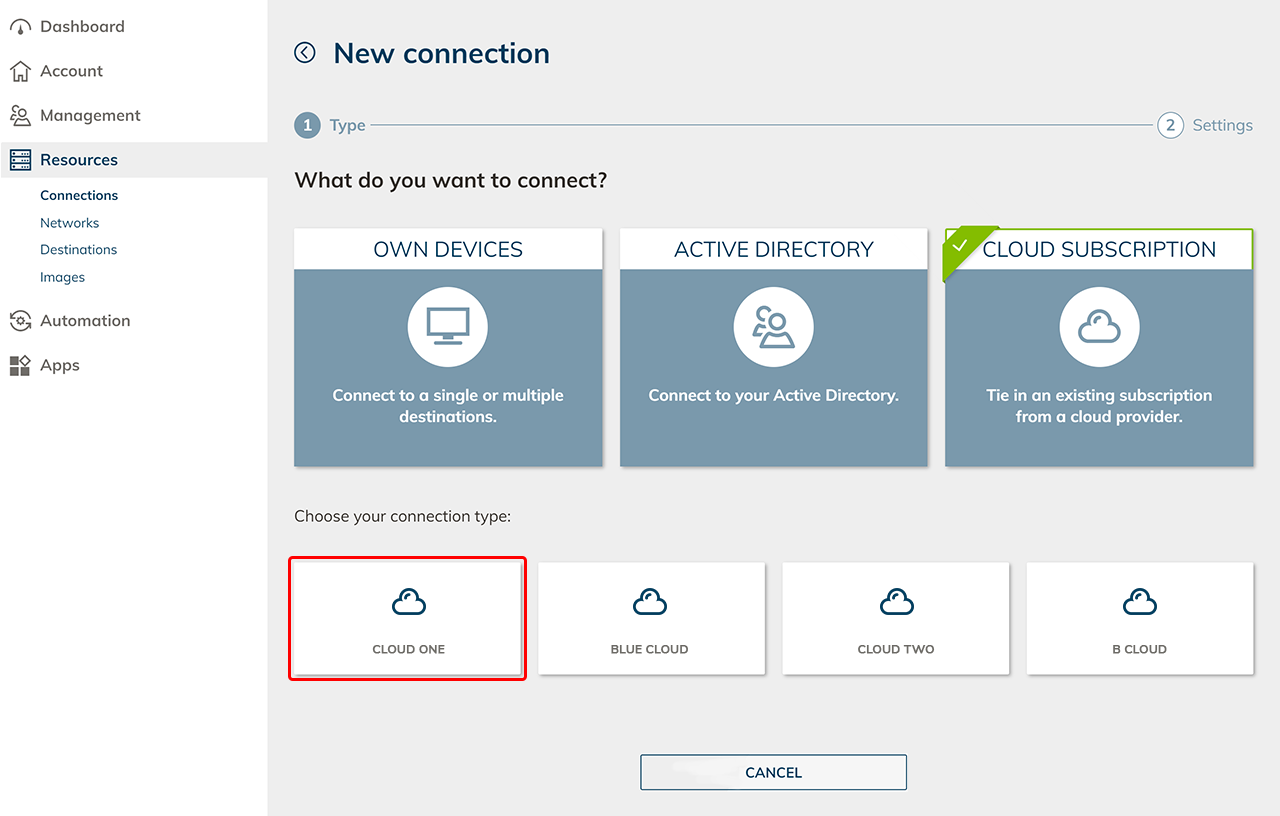Click the Management users icon

pyautogui.click(x=20, y=116)
